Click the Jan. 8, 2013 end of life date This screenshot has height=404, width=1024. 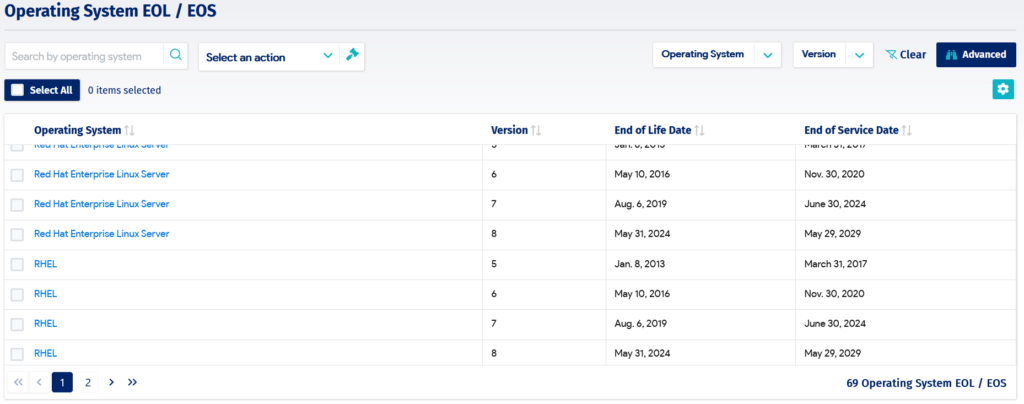click(639, 264)
